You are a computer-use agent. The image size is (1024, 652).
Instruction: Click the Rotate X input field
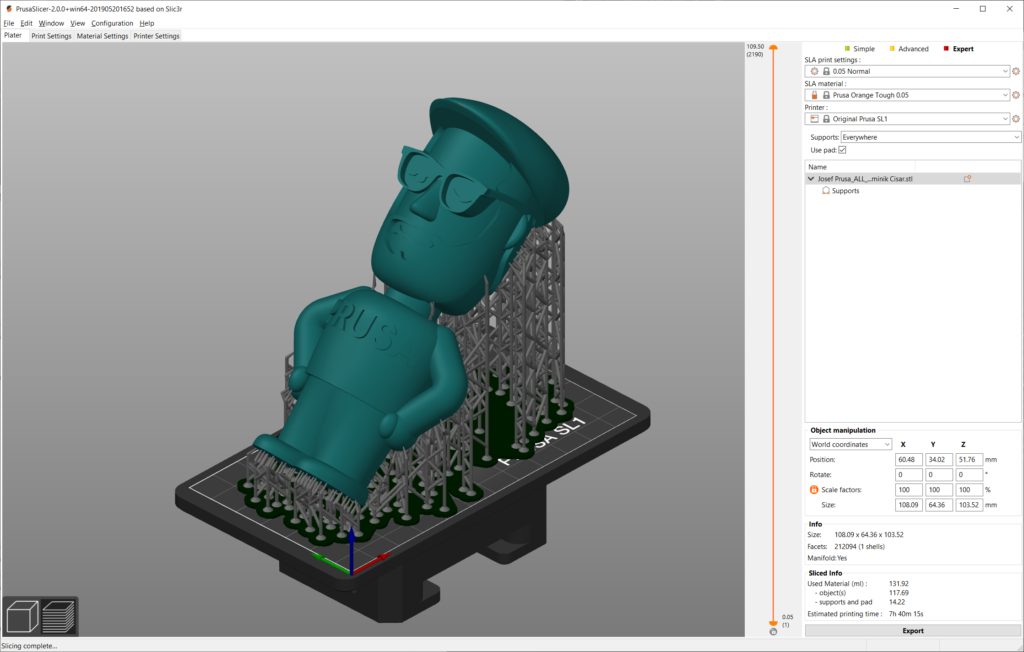tap(908, 475)
